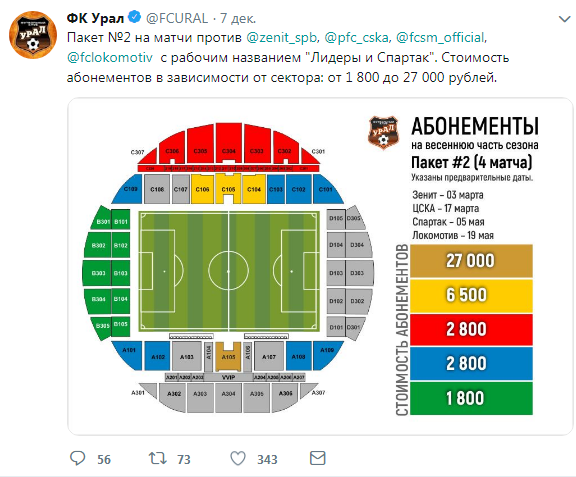
Task: Click the ФК Урал account name
Action: 95,18
